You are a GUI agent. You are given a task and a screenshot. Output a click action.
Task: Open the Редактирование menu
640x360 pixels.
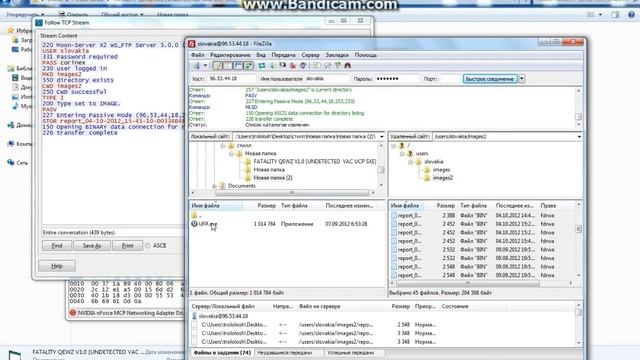pos(230,55)
